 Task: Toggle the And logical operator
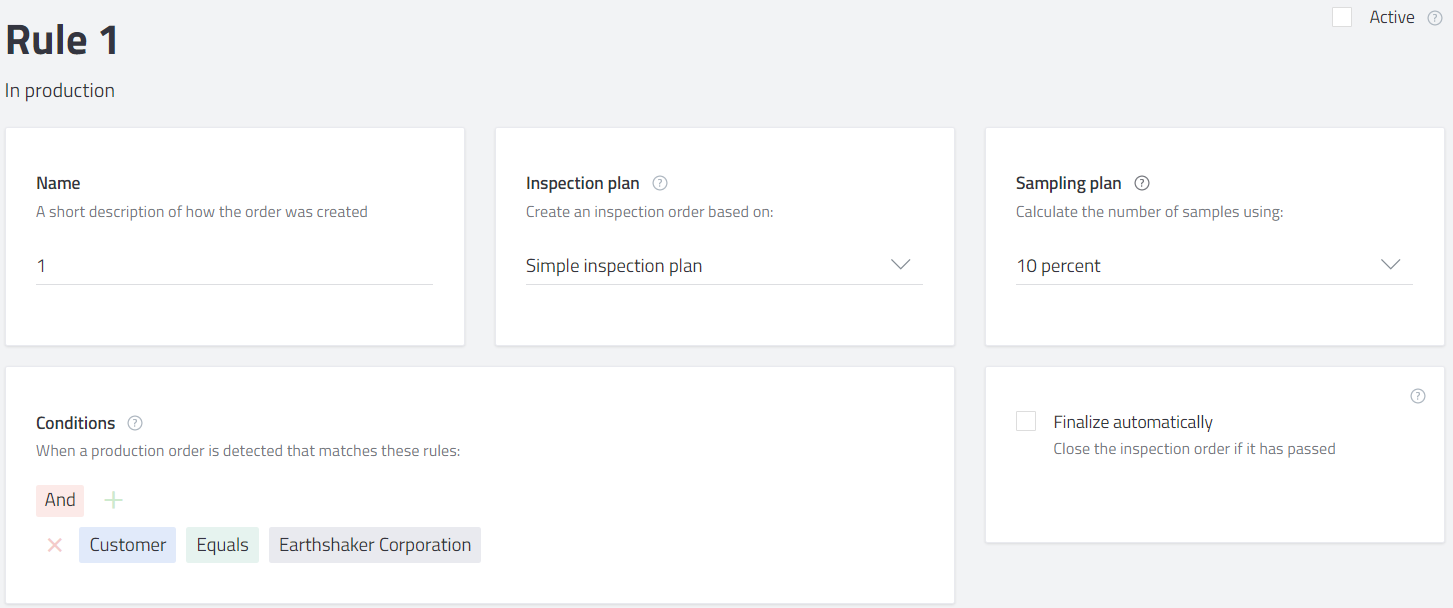(60, 500)
